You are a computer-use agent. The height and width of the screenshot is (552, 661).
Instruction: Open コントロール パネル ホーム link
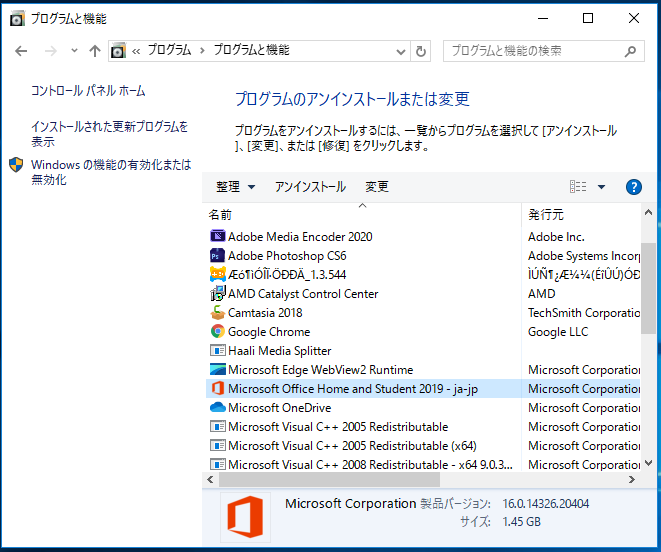[x=88, y=91]
